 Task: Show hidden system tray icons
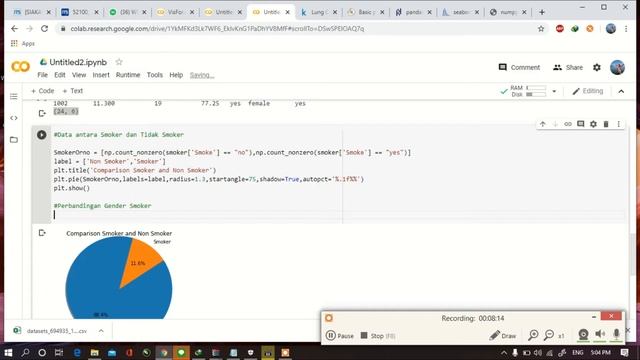click(504, 353)
